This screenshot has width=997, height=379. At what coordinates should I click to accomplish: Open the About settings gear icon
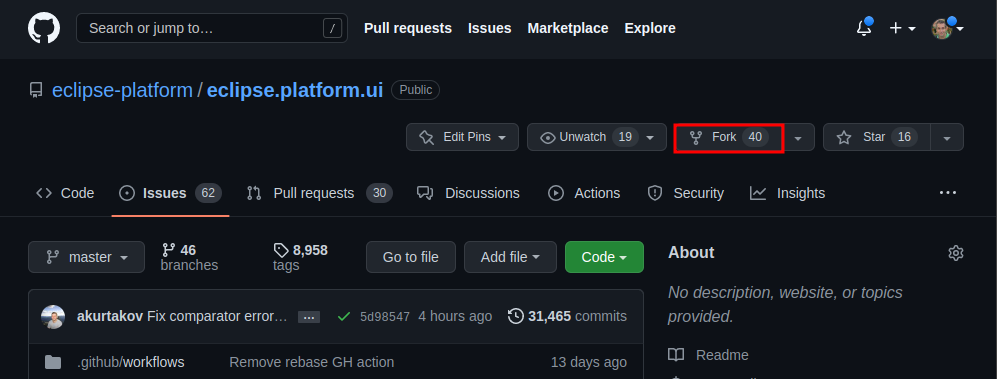point(956,253)
